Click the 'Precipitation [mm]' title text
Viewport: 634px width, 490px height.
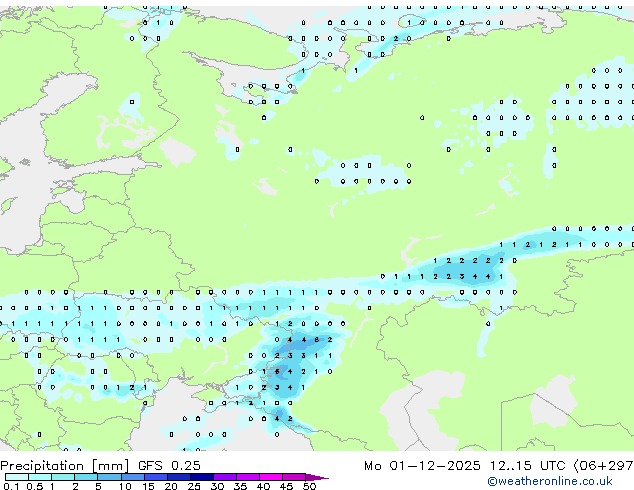[x=65, y=466]
